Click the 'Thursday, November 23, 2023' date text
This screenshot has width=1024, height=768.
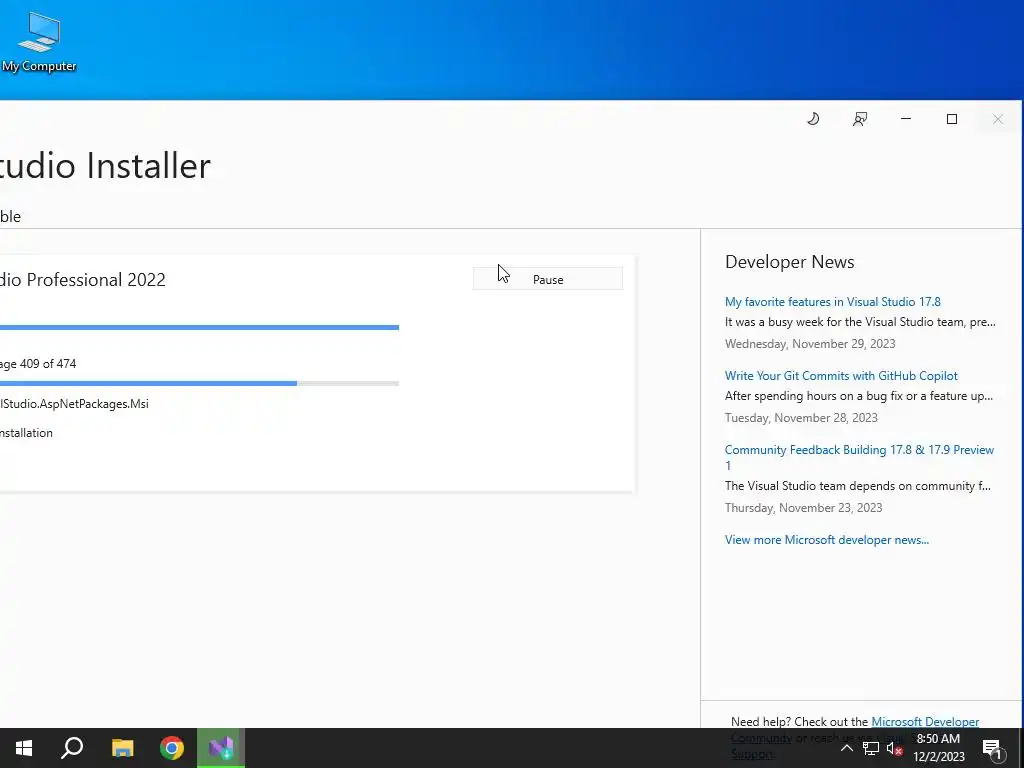pos(803,507)
